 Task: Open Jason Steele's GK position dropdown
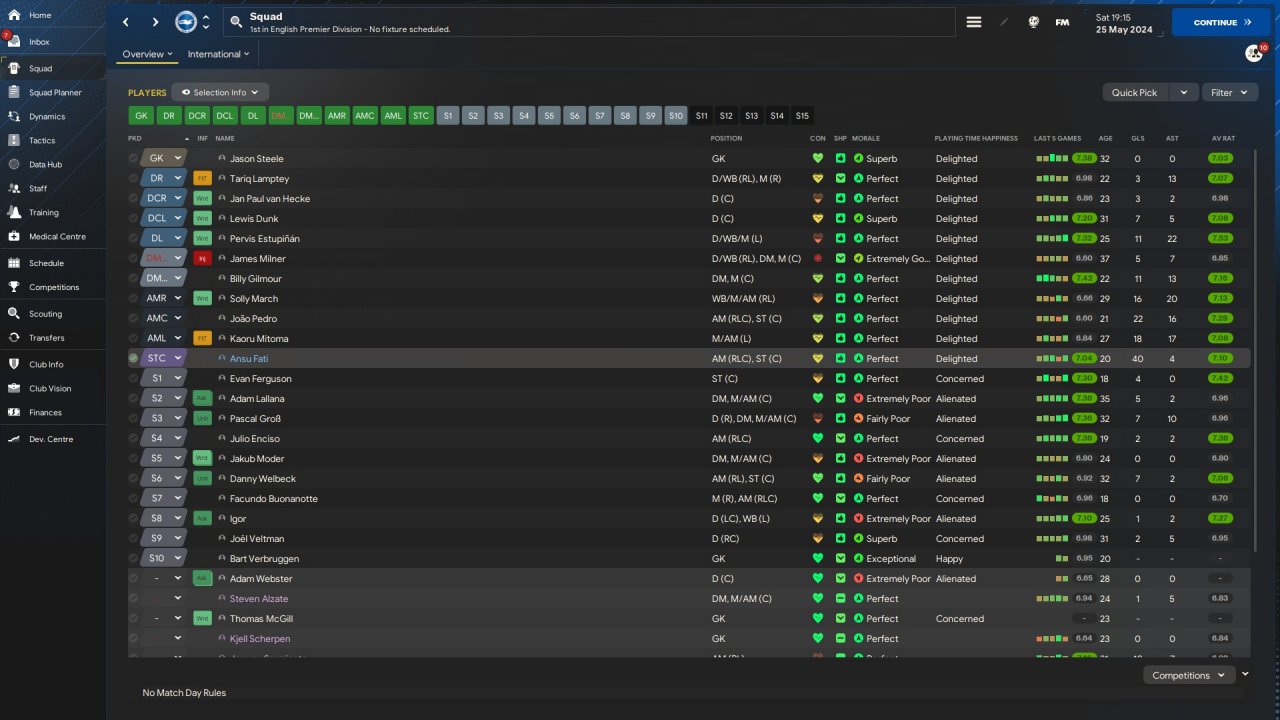[x=178, y=158]
